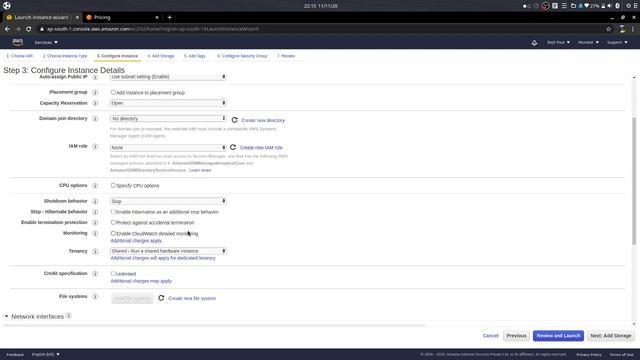640x360 pixels.
Task: Click Create new directory link
Action: coord(263,120)
